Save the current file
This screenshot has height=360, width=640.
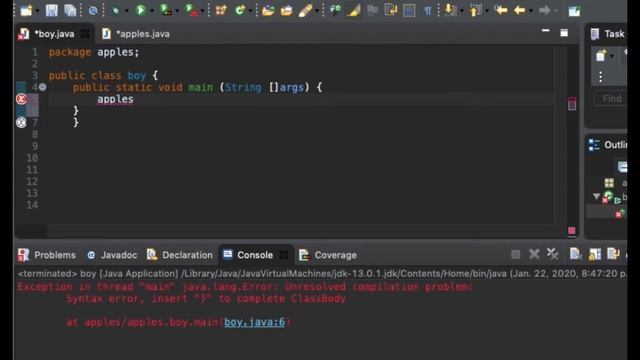click(x=51, y=10)
